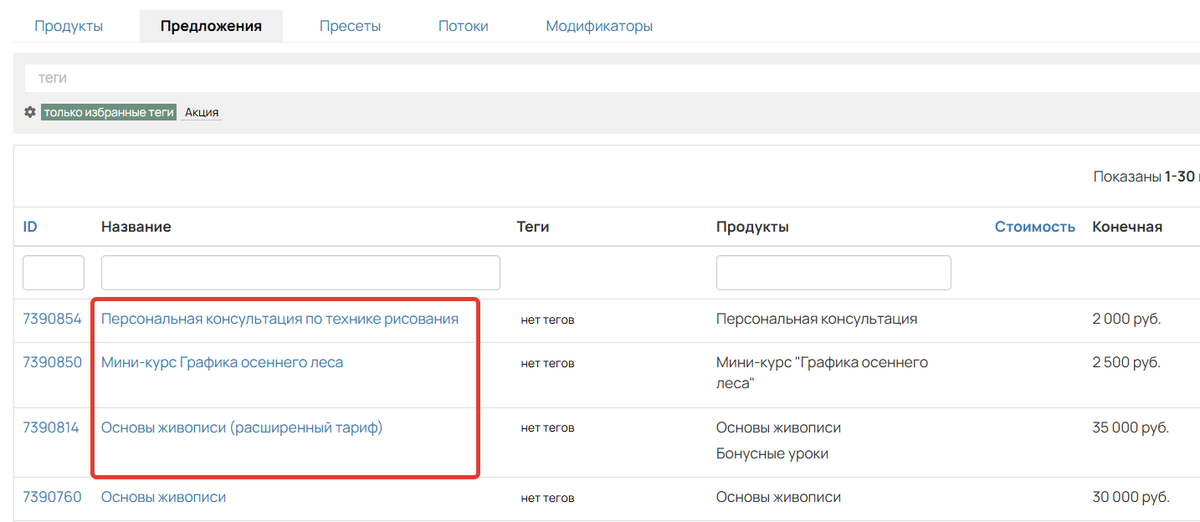Image resolution: width=1200 pixels, height=522 pixels.
Task: Open offer ID 7390850
Action: pyautogui.click(x=52, y=362)
